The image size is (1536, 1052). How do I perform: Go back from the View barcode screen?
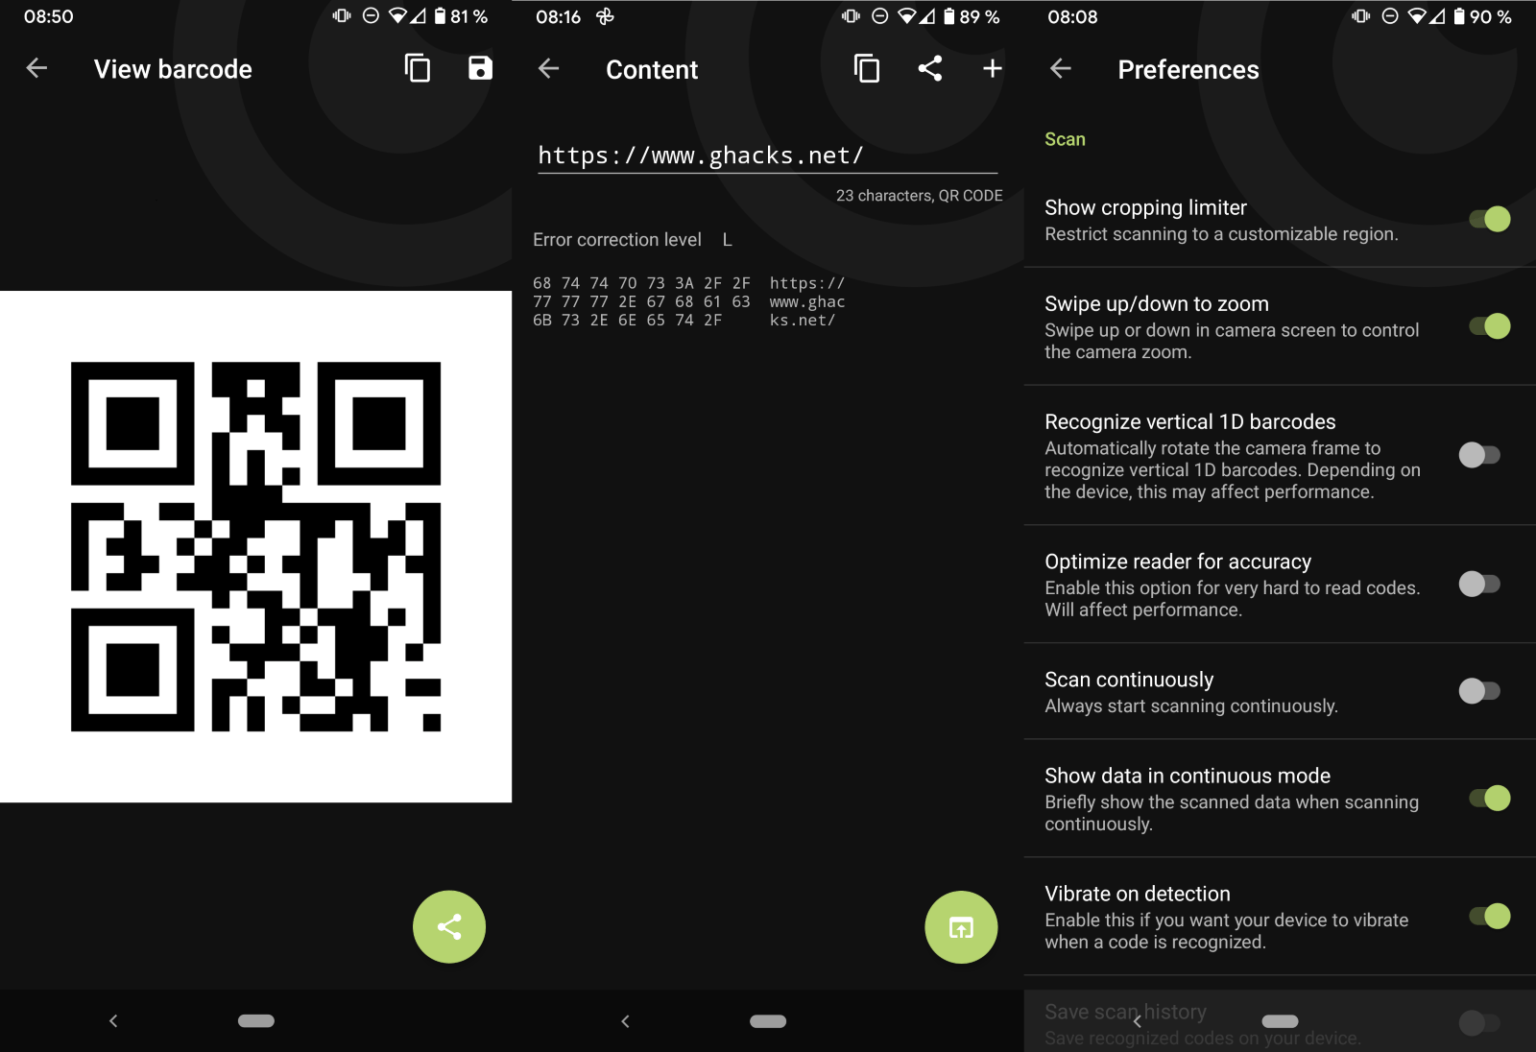pos(36,68)
